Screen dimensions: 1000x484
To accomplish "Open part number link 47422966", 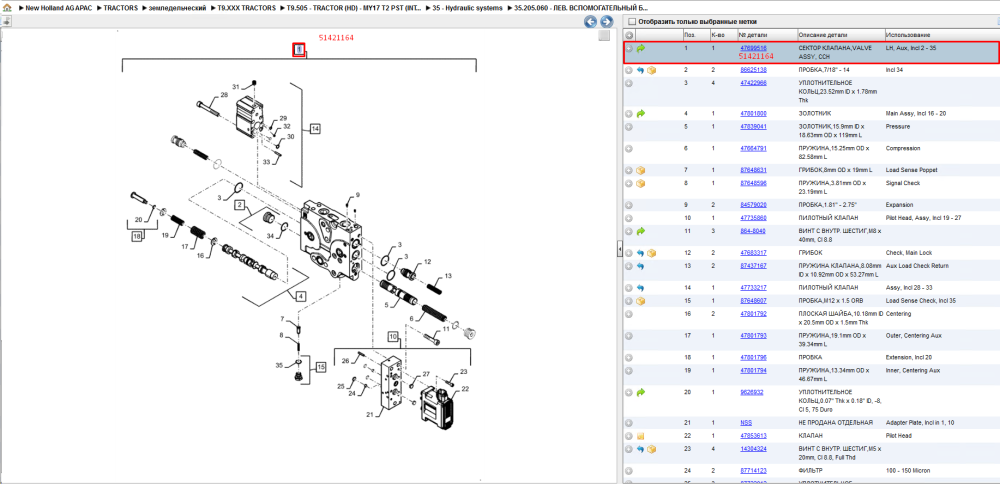I will tap(753, 83).
